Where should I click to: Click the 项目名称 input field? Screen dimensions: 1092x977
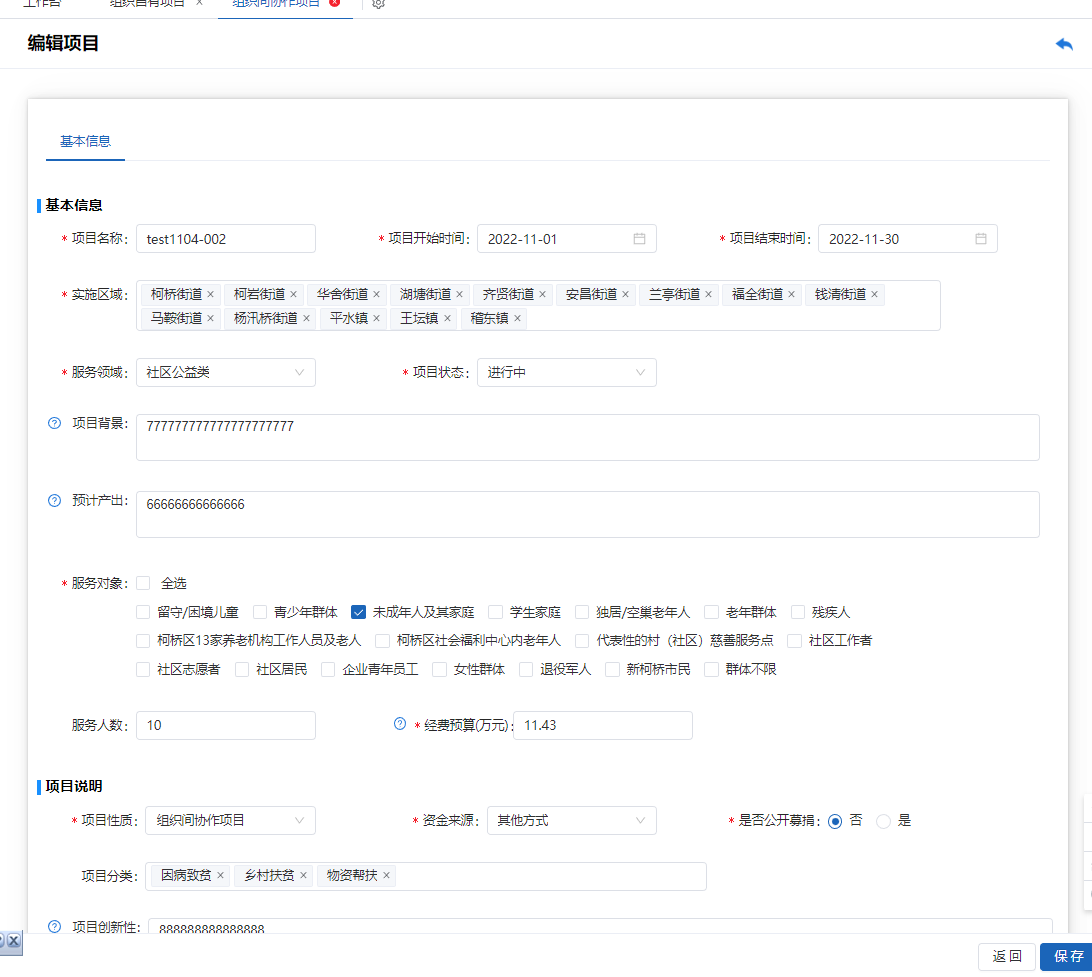pos(226,239)
